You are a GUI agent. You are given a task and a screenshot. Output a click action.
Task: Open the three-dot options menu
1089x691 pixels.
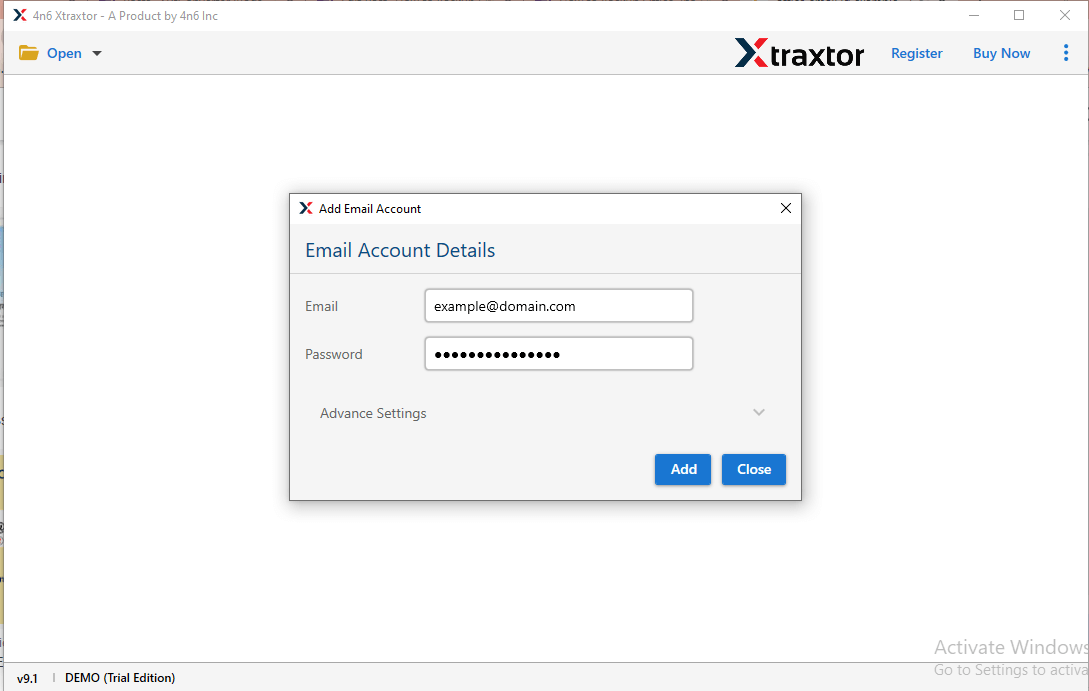coord(1066,52)
